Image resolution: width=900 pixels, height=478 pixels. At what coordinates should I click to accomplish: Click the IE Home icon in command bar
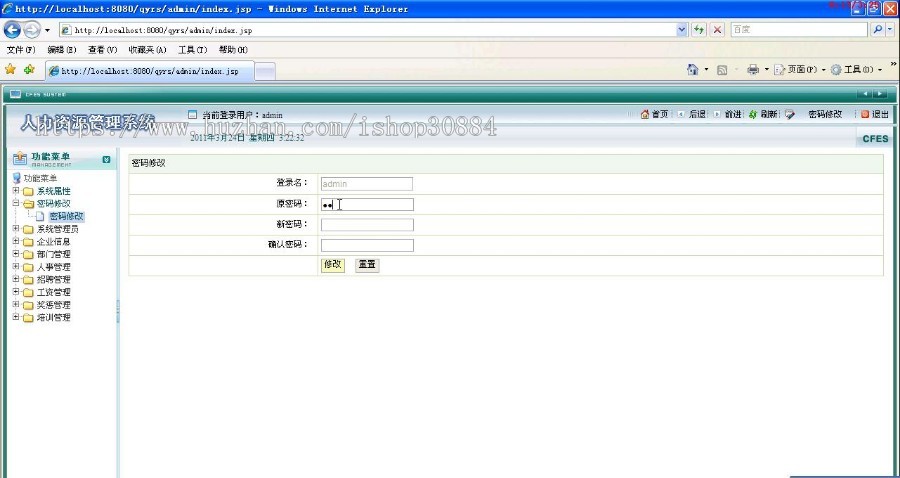[x=693, y=69]
